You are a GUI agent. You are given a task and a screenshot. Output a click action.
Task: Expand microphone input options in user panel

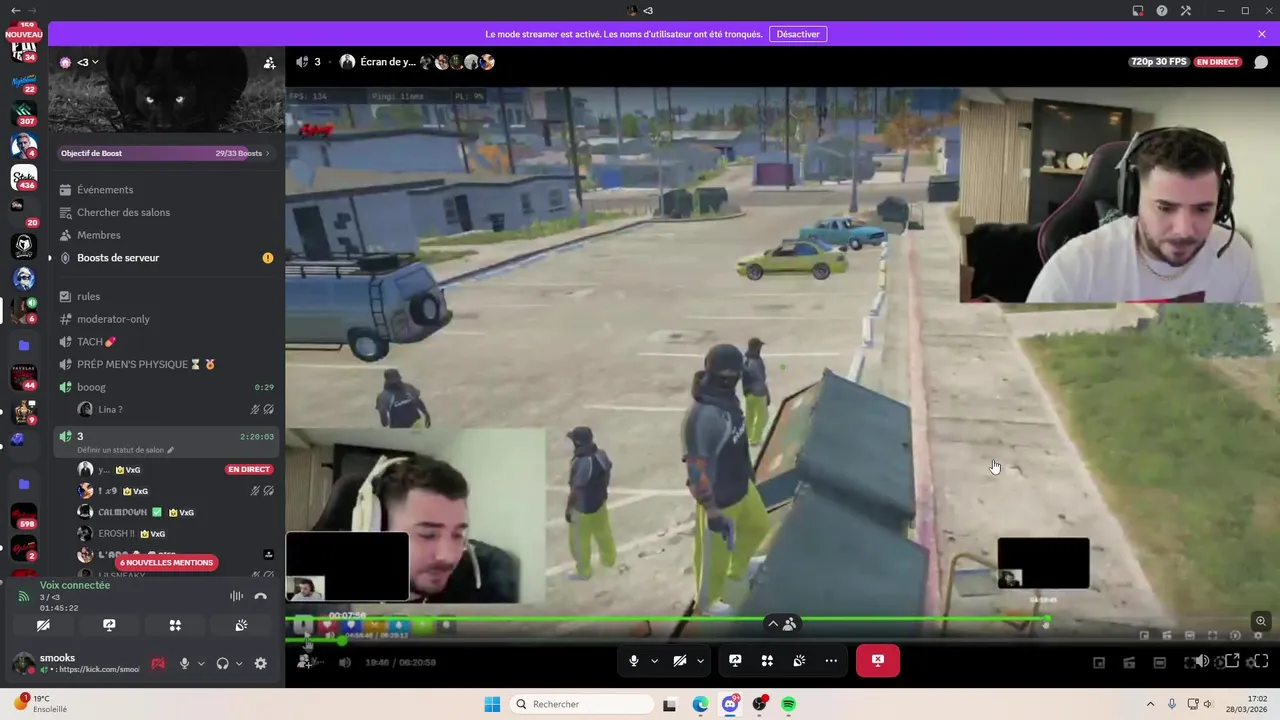pos(201,663)
